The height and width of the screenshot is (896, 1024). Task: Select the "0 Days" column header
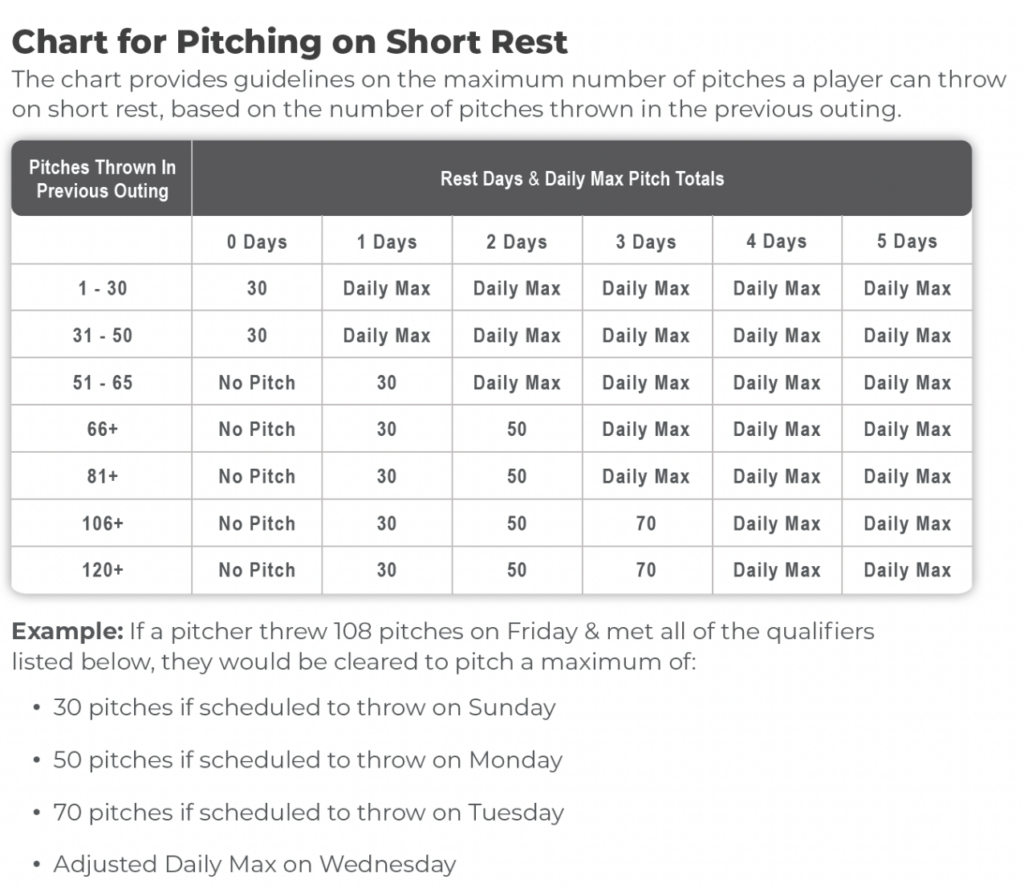coord(257,242)
